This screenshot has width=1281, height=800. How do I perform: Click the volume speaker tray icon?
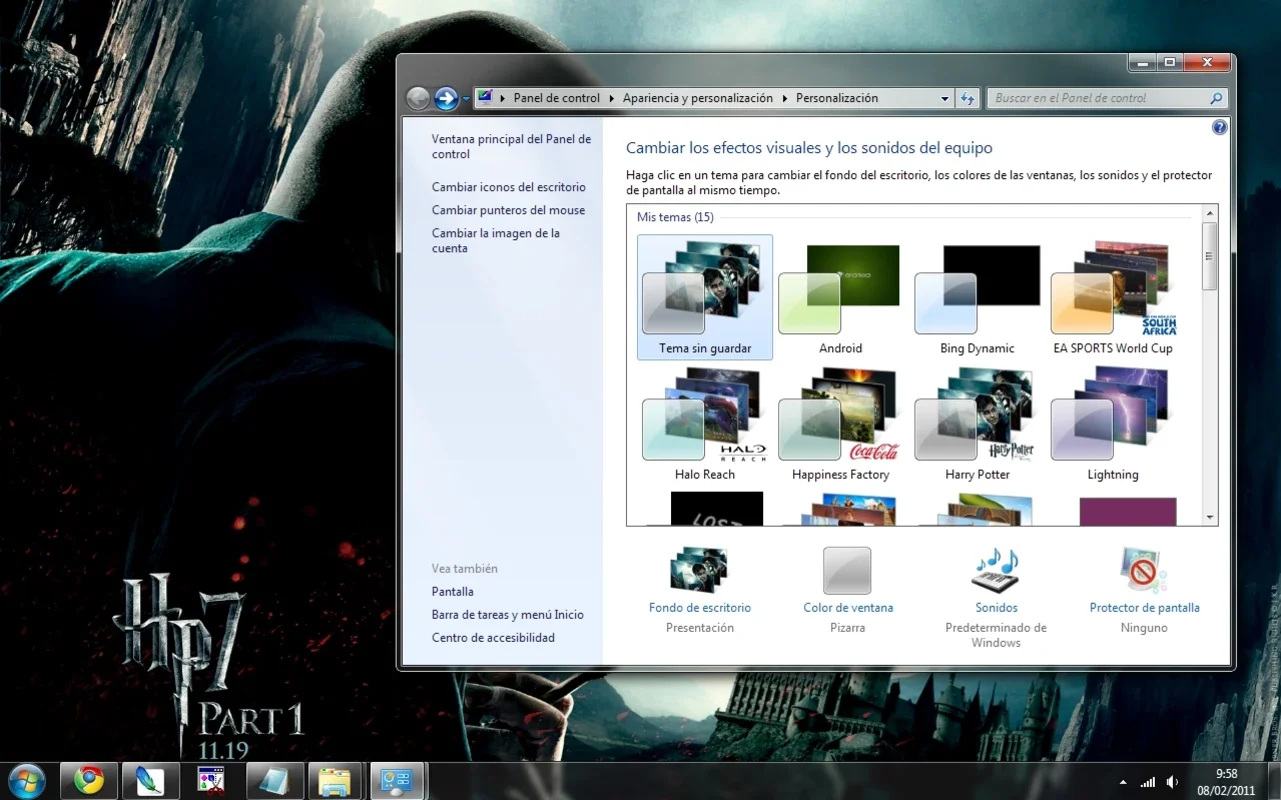(x=1172, y=782)
